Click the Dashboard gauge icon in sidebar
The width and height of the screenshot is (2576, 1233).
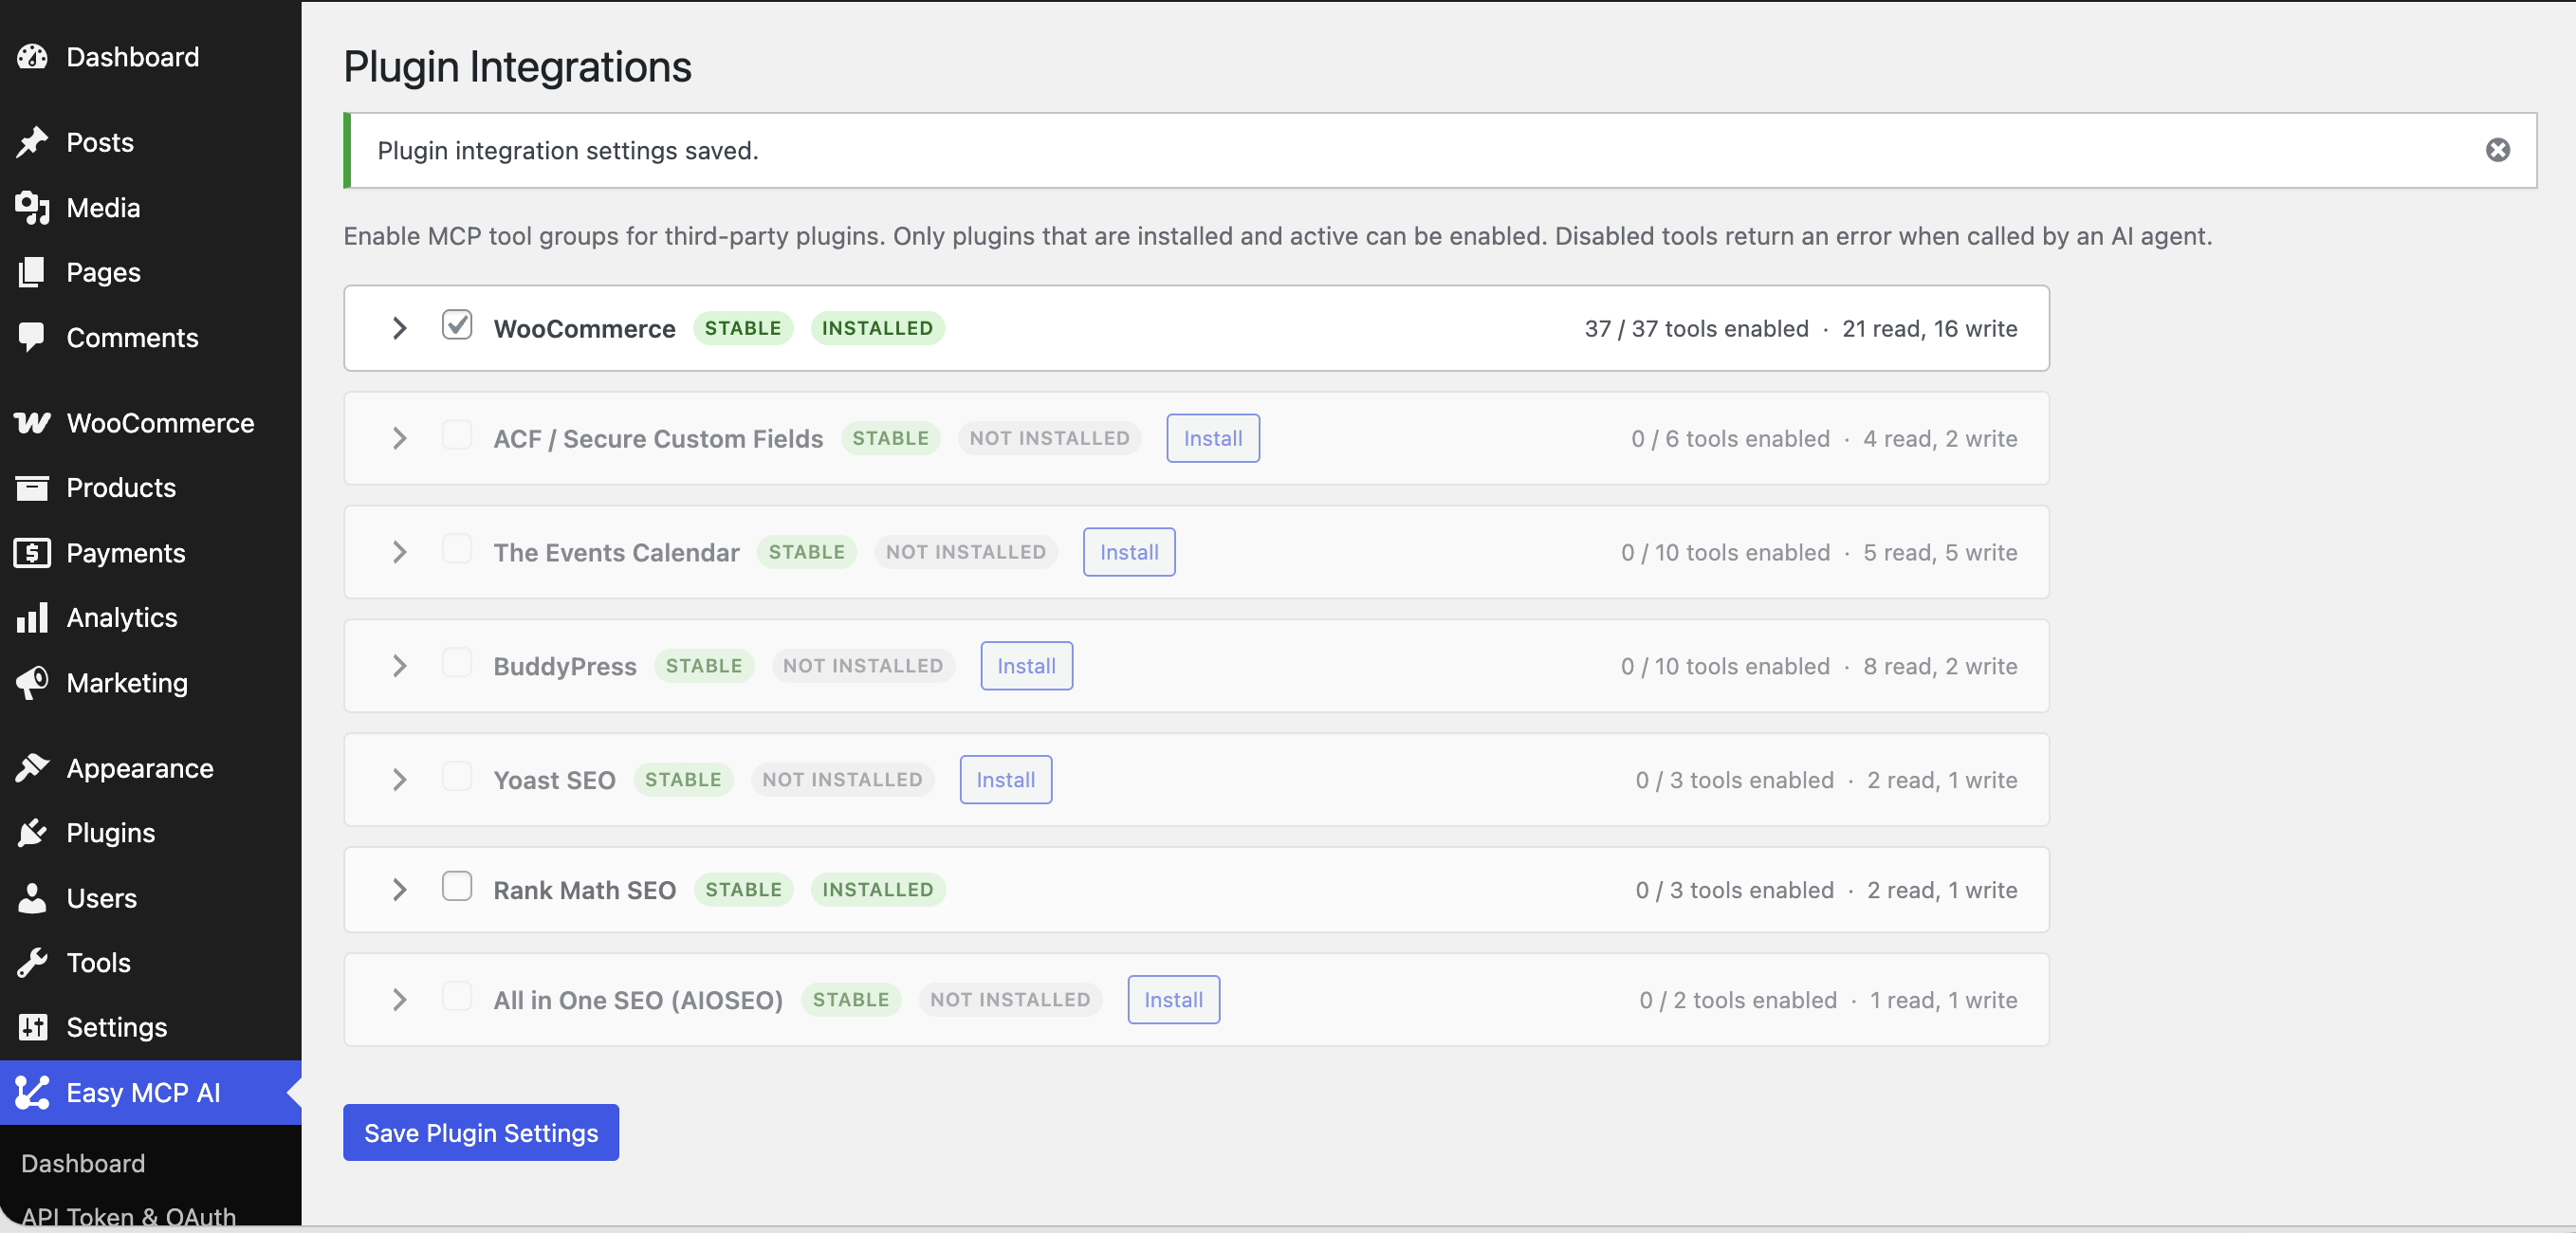coord(32,57)
